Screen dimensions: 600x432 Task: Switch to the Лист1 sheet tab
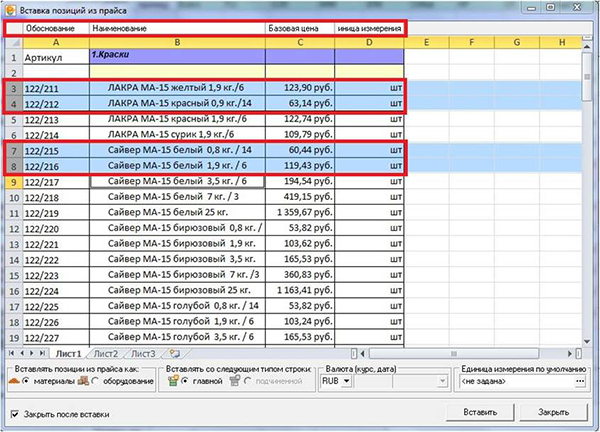click(68, 354)
